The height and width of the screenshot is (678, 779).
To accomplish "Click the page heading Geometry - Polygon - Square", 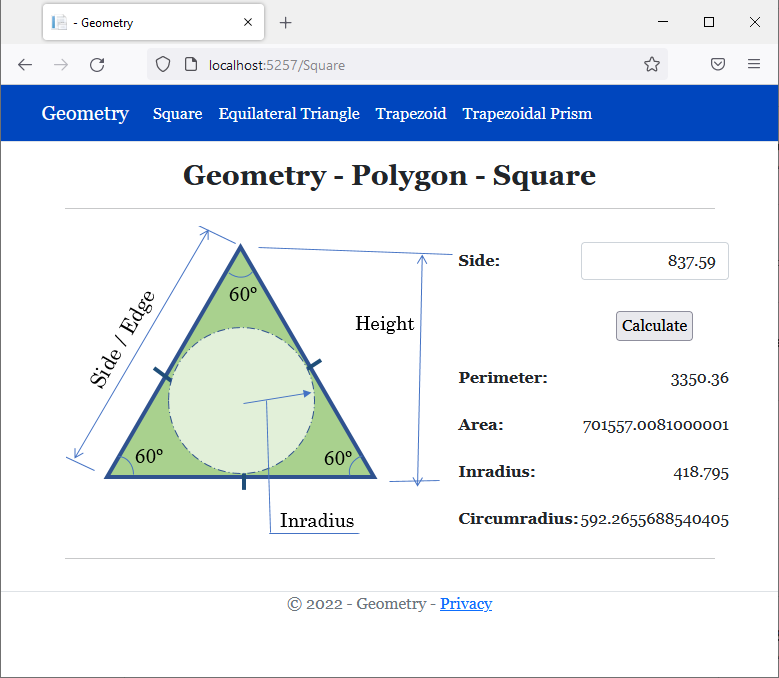I will [390, 175].
